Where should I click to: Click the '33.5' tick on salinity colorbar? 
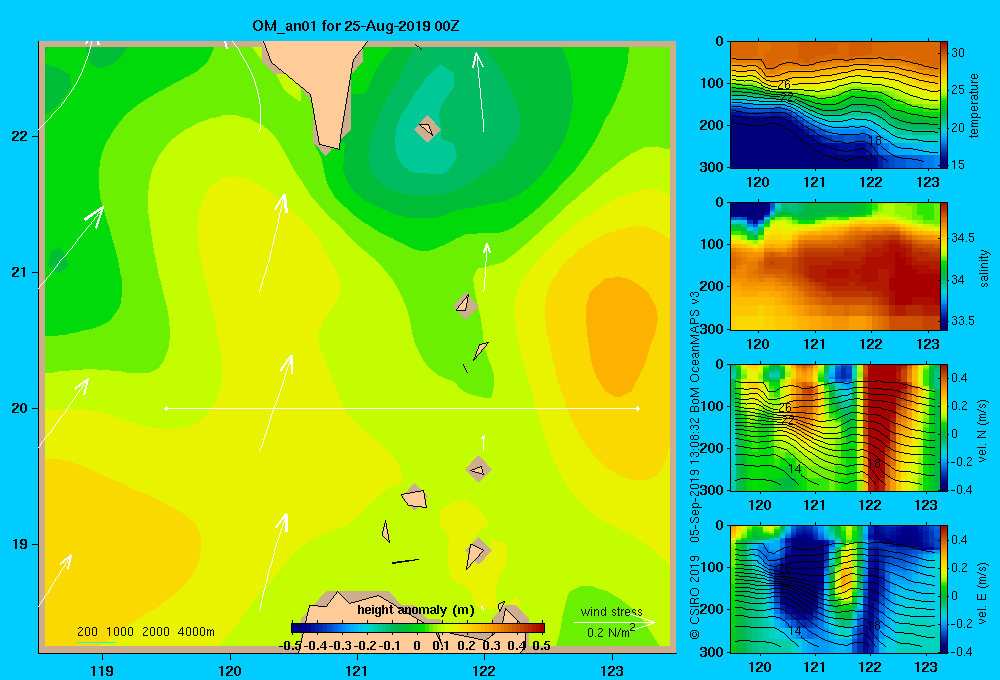click(962, 321)
